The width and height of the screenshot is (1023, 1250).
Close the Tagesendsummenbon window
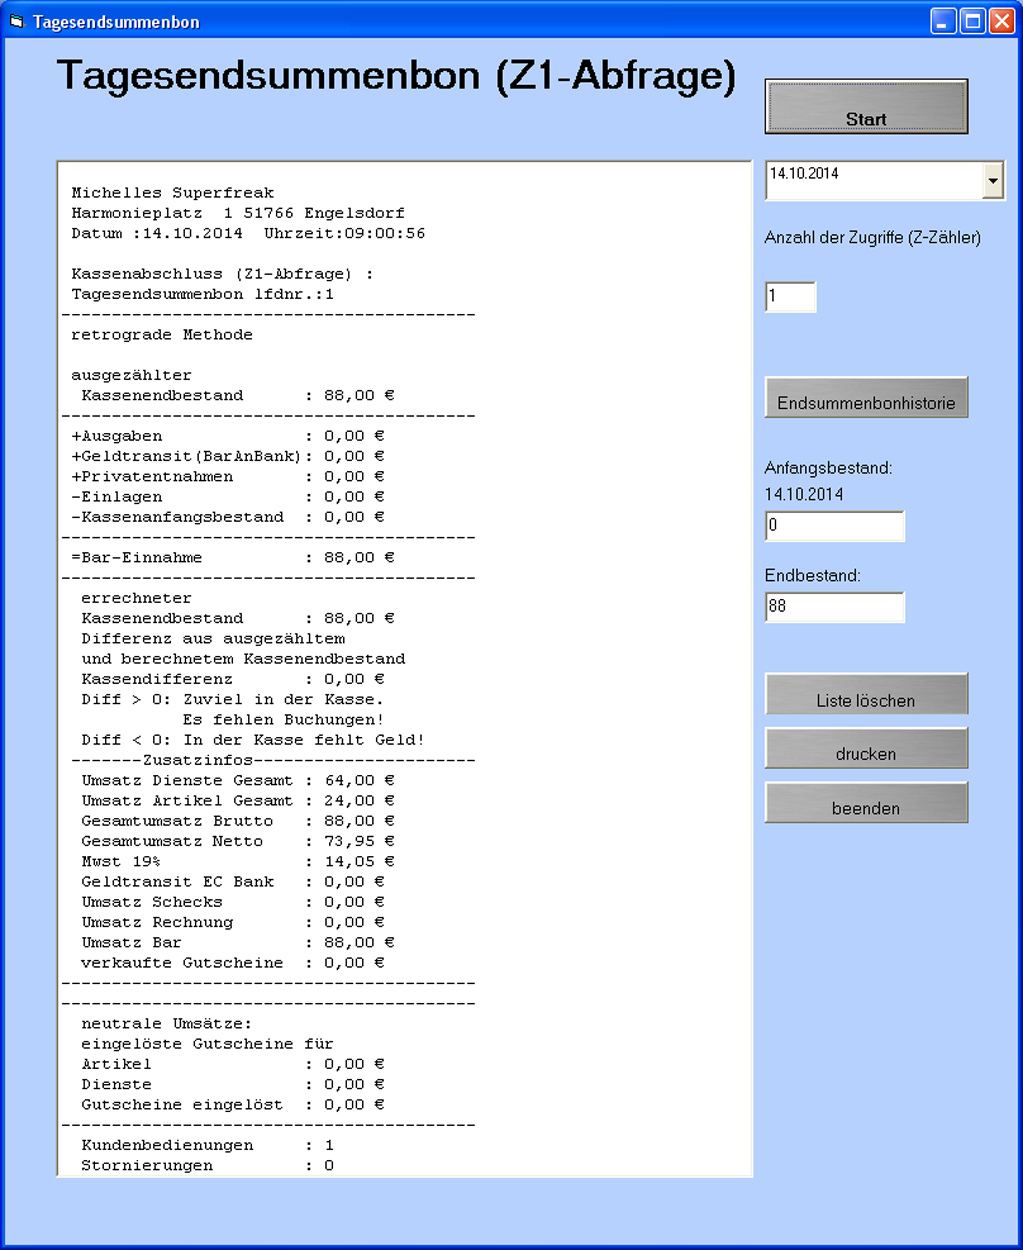click(x=1001, y=21)
